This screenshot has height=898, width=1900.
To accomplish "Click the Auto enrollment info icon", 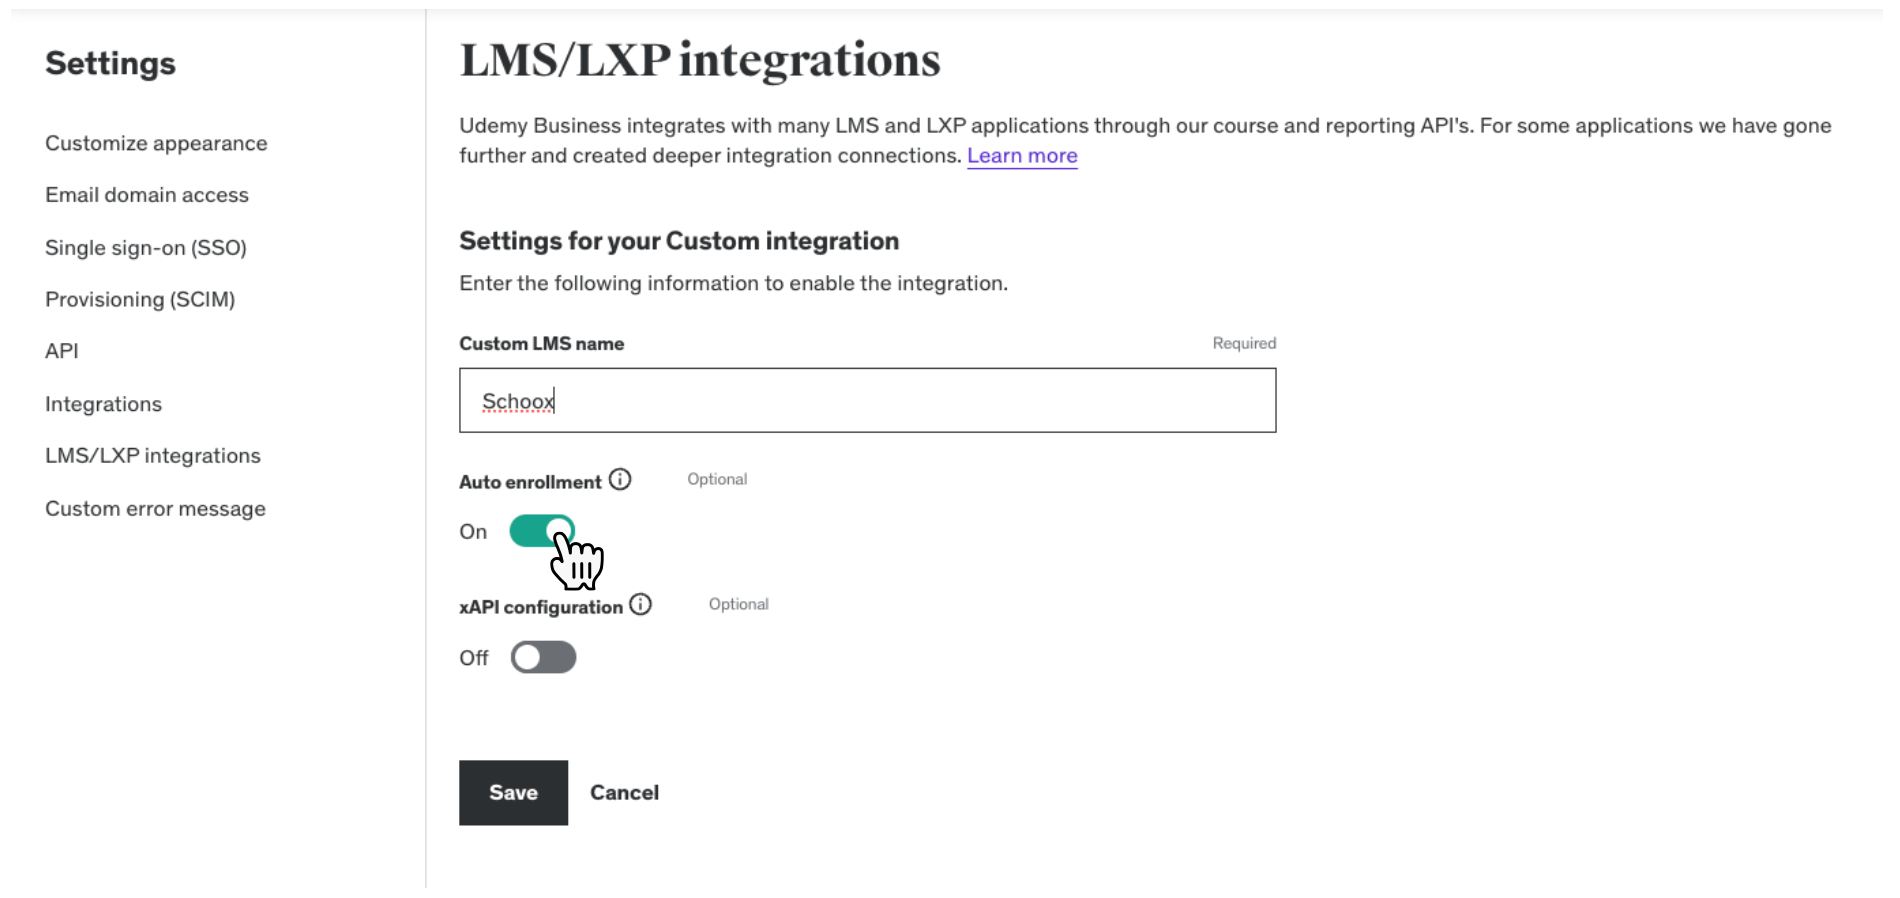I will [620, 480].
